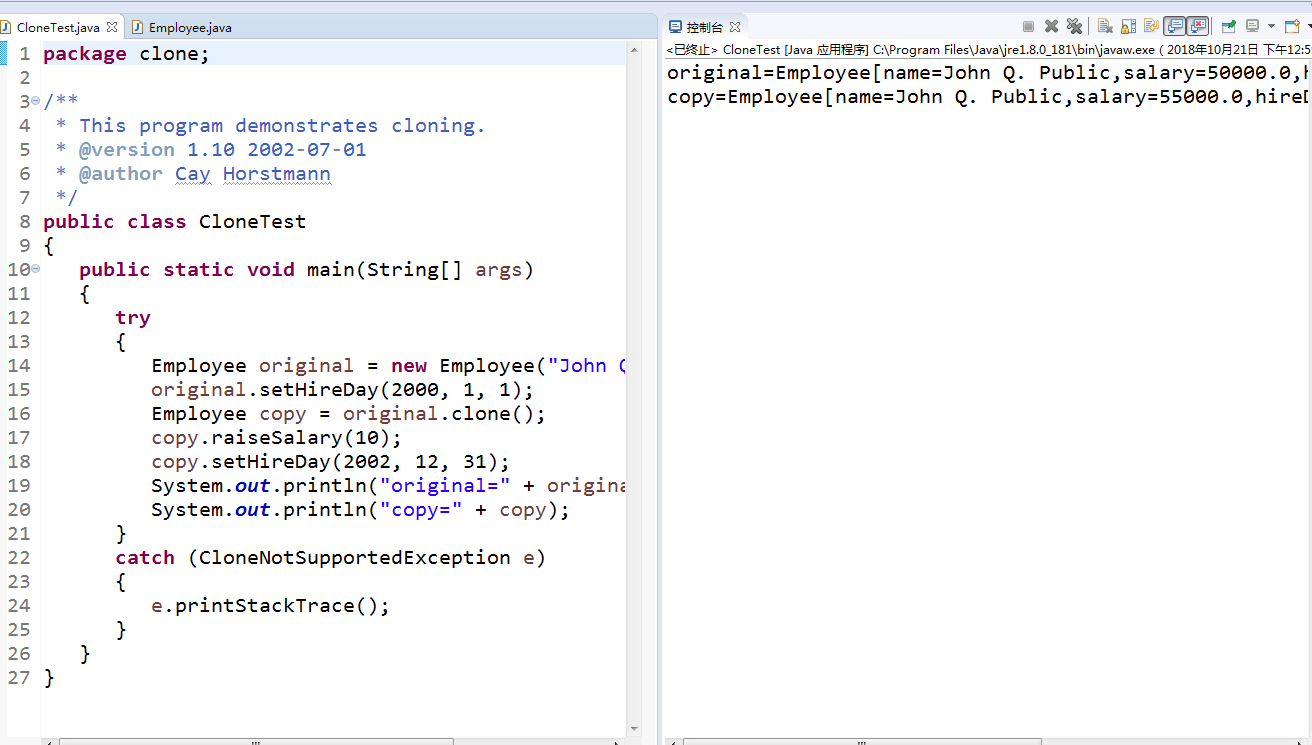Screen dimensions: 1312x745
Task: Click the 'try' keyword on line 12
Action: (x=133, y=318)
